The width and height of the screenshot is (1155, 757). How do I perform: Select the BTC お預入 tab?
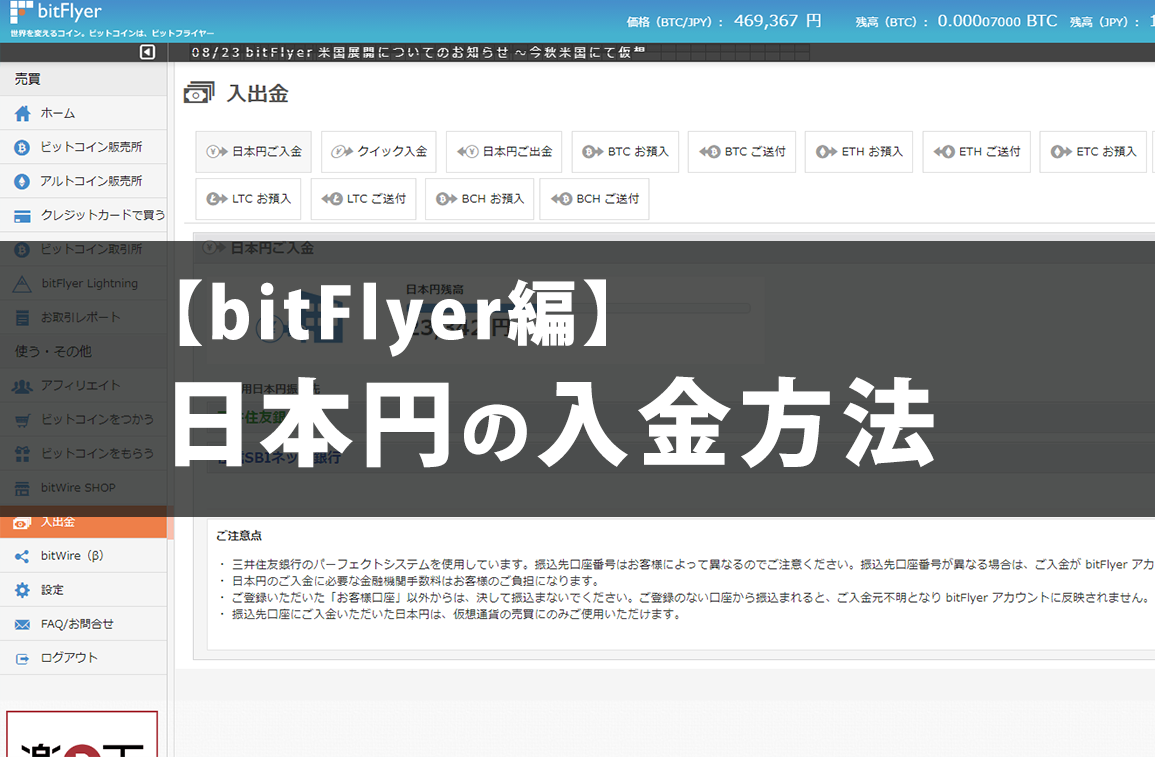(625, 152)
